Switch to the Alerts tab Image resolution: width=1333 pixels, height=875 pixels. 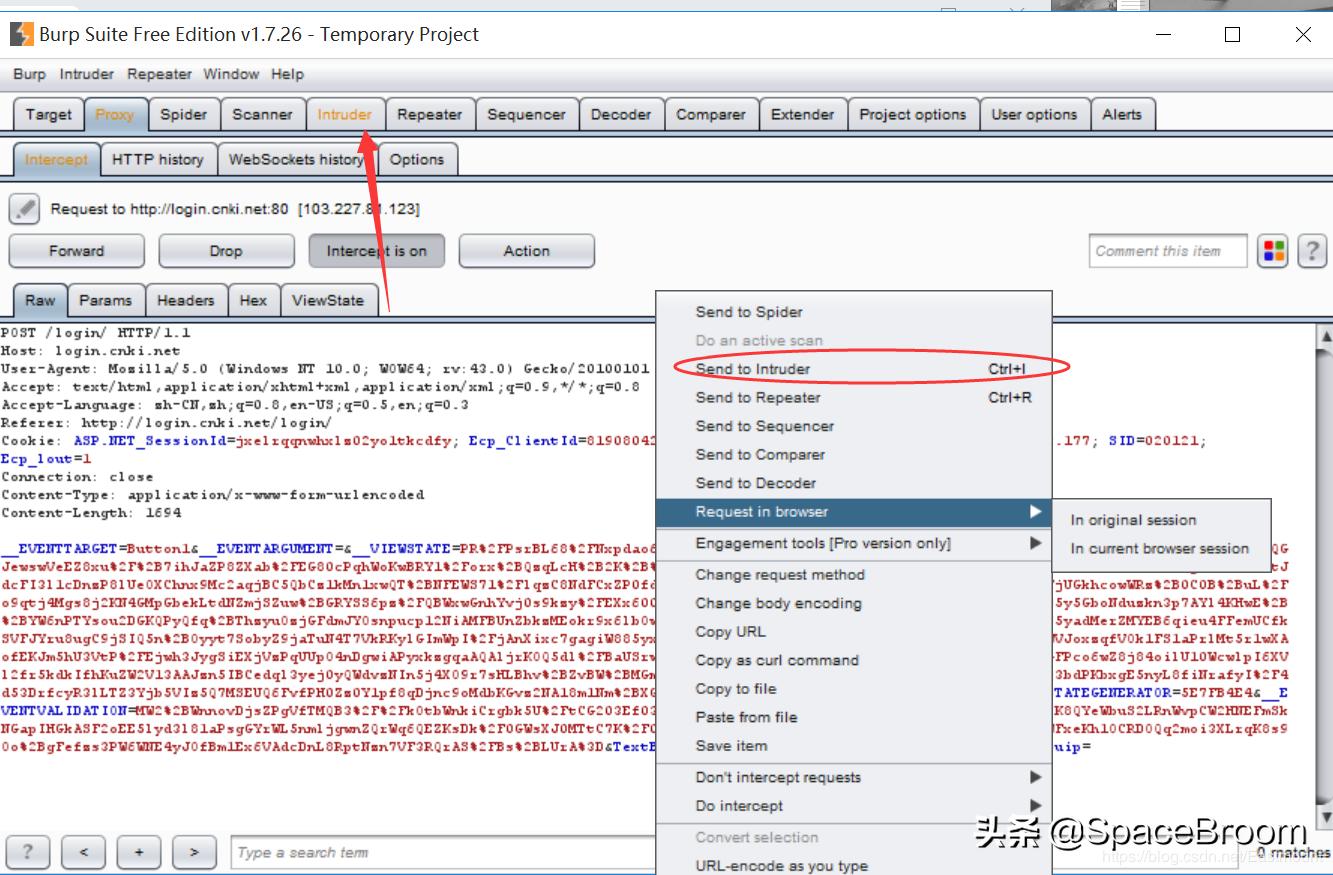point(1122,114)
